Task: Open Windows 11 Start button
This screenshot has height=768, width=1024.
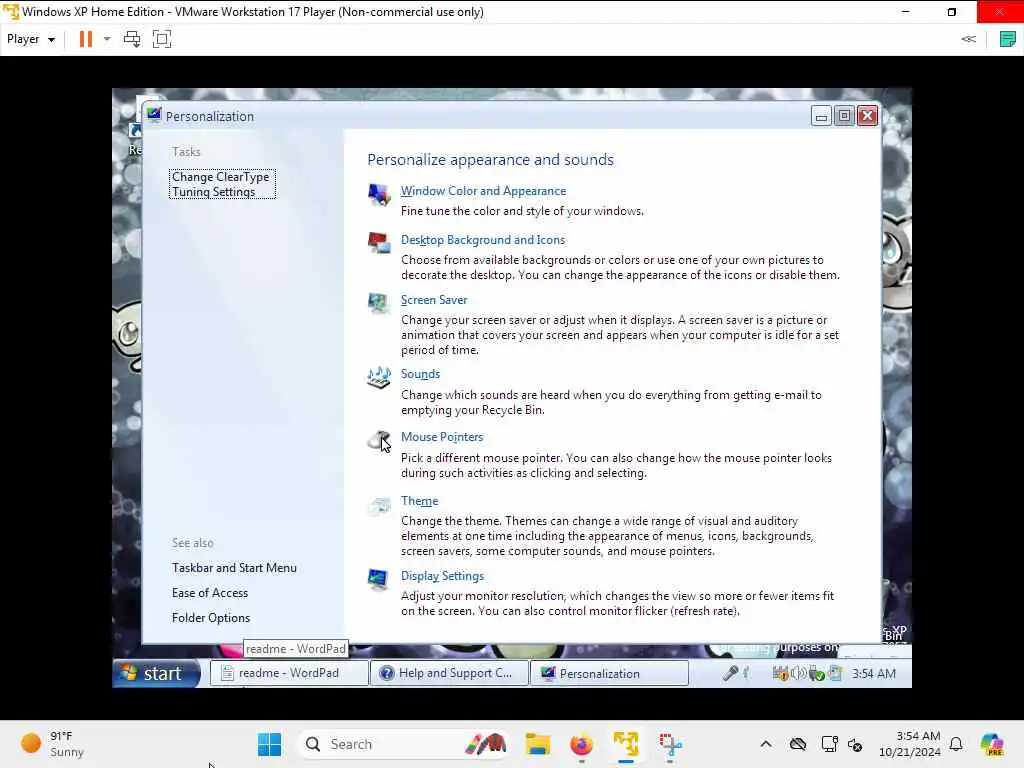Action: tap(269, 744)
